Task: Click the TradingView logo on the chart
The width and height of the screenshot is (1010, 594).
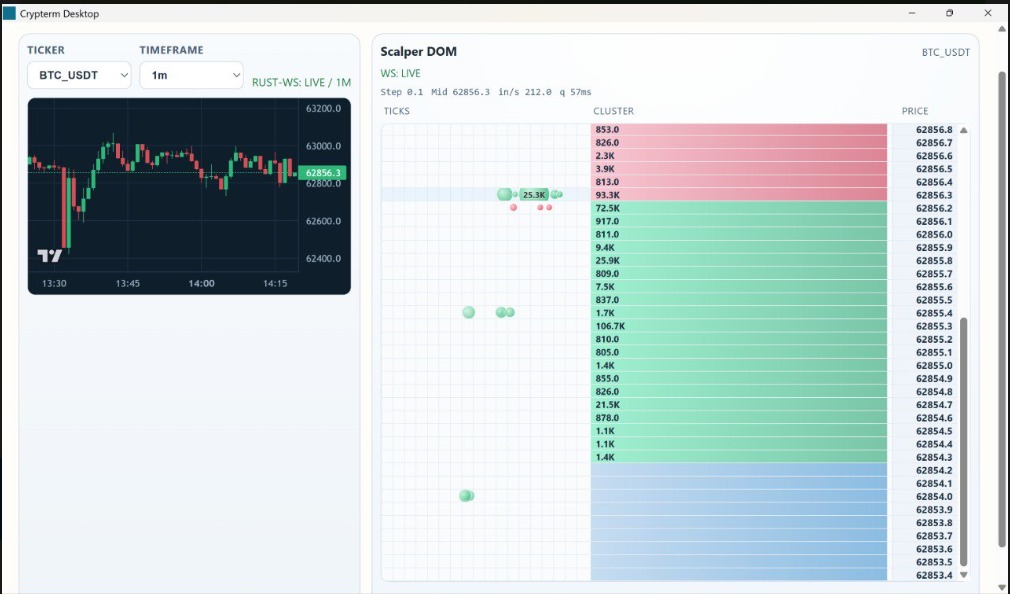Action: (49, 256)
